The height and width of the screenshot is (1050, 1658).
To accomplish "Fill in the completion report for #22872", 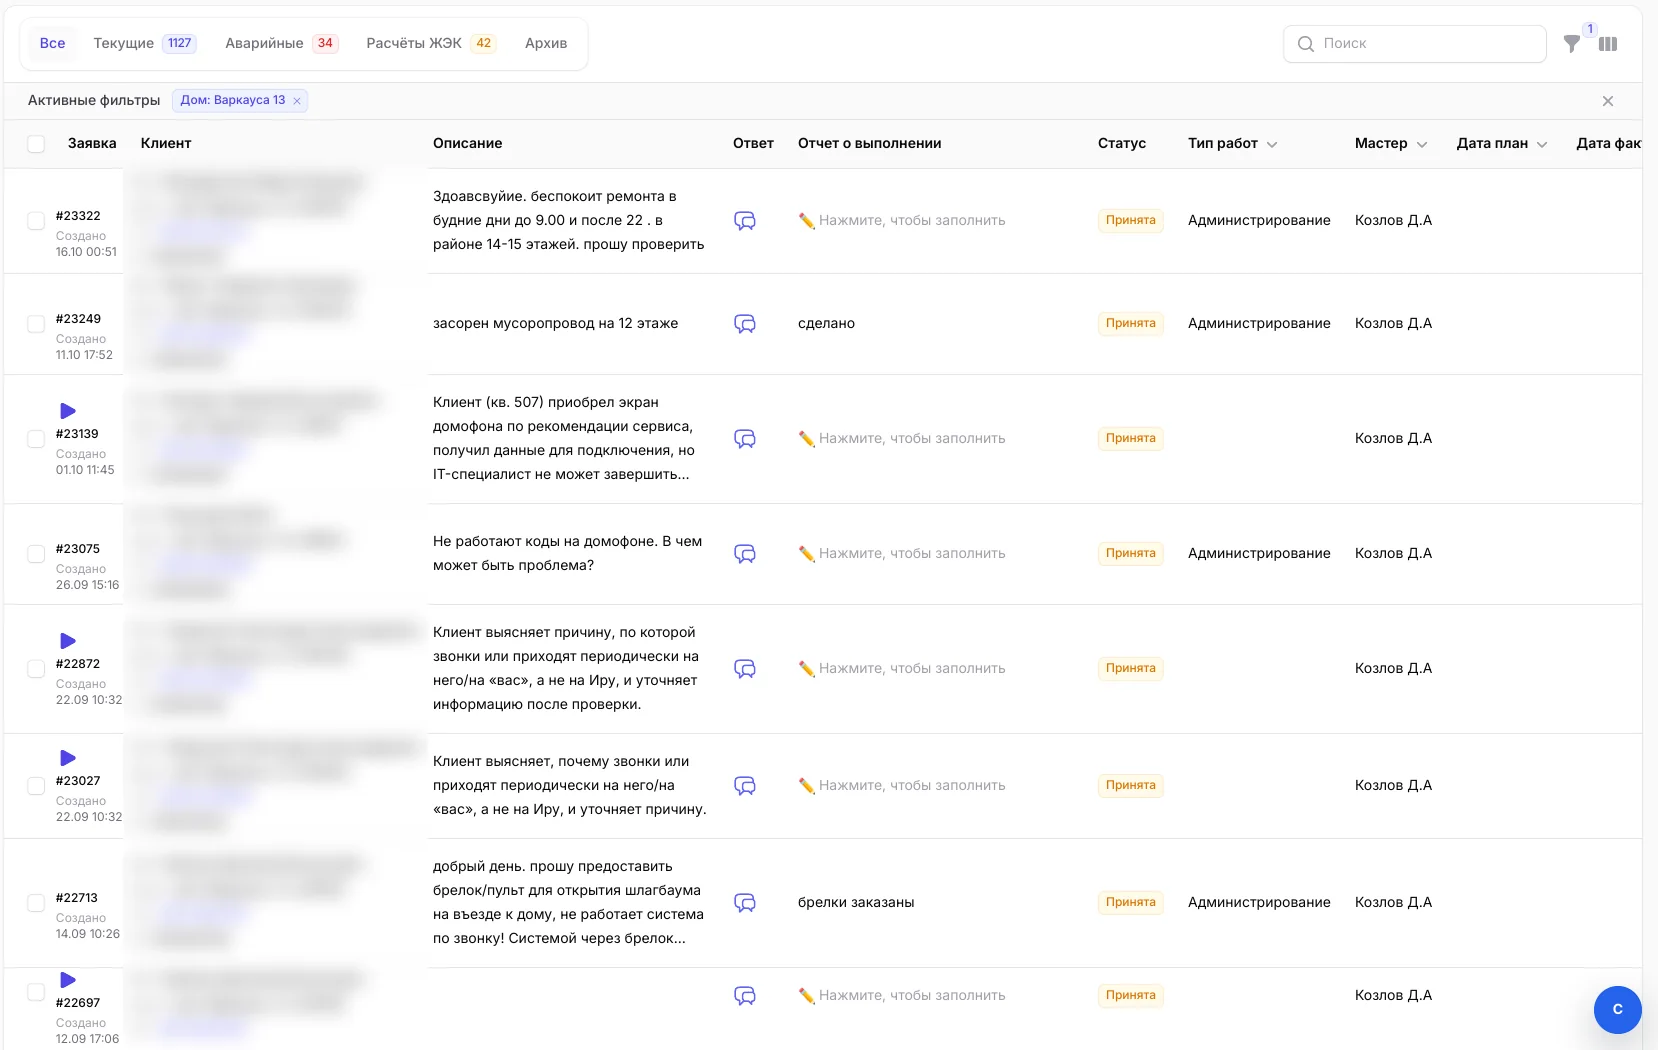I will [902, 669].
